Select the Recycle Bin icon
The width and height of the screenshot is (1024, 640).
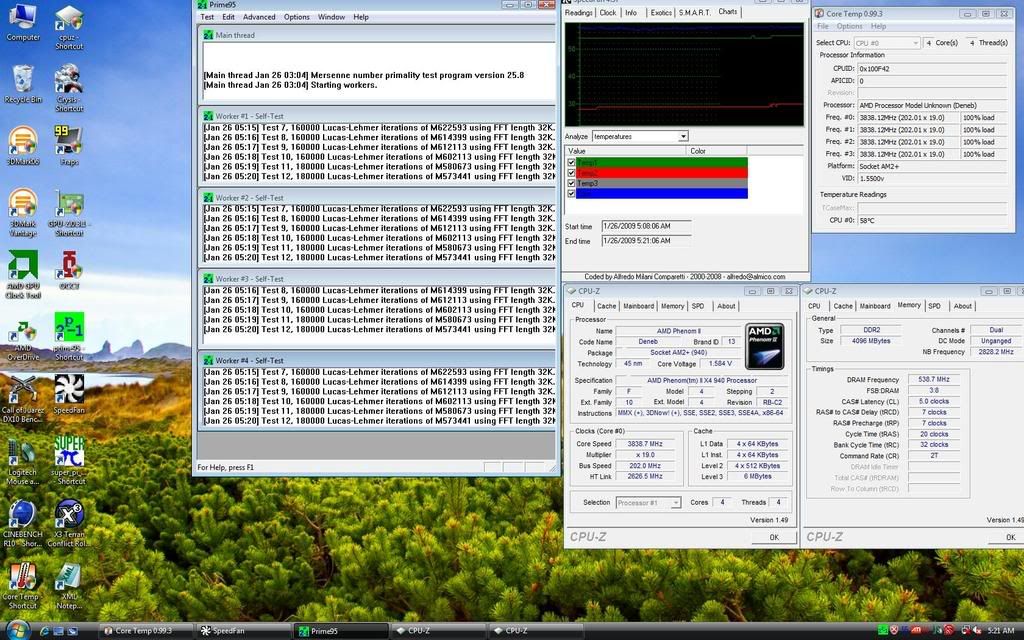[x=23, y=84]
